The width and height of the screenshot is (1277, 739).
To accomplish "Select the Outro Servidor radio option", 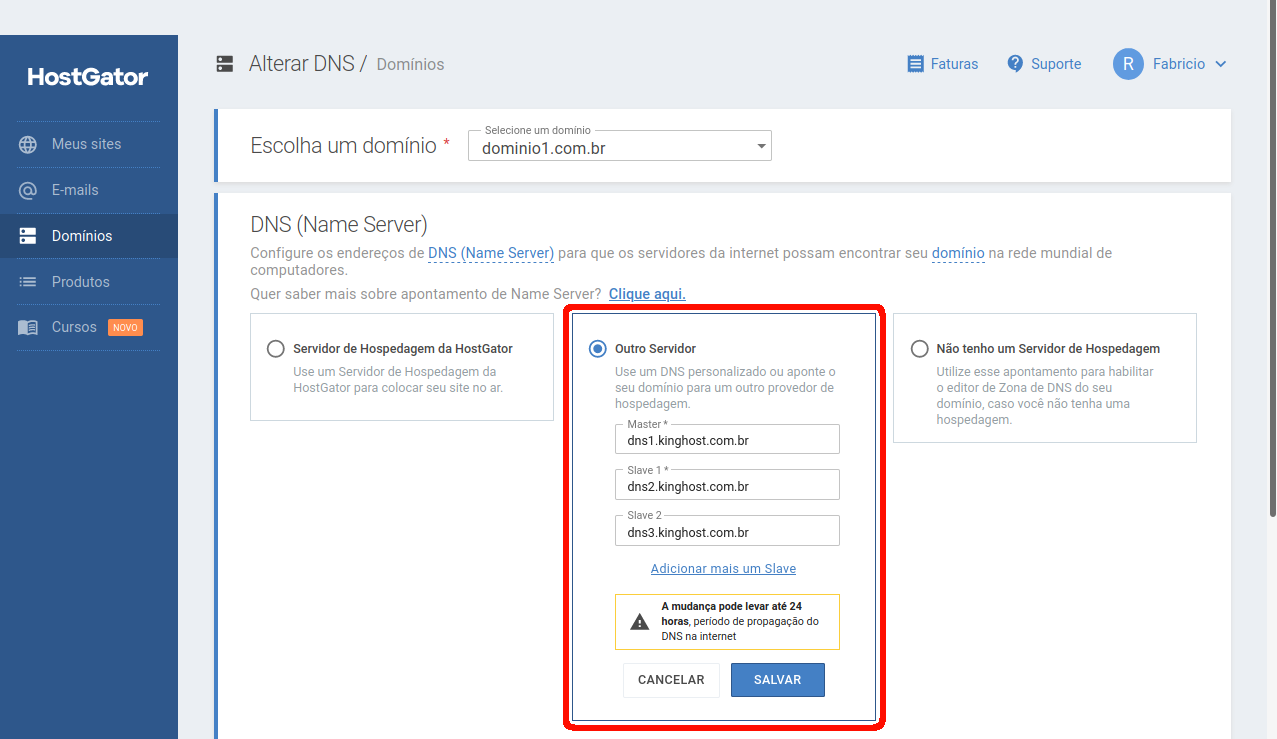I will click(597, 349).
